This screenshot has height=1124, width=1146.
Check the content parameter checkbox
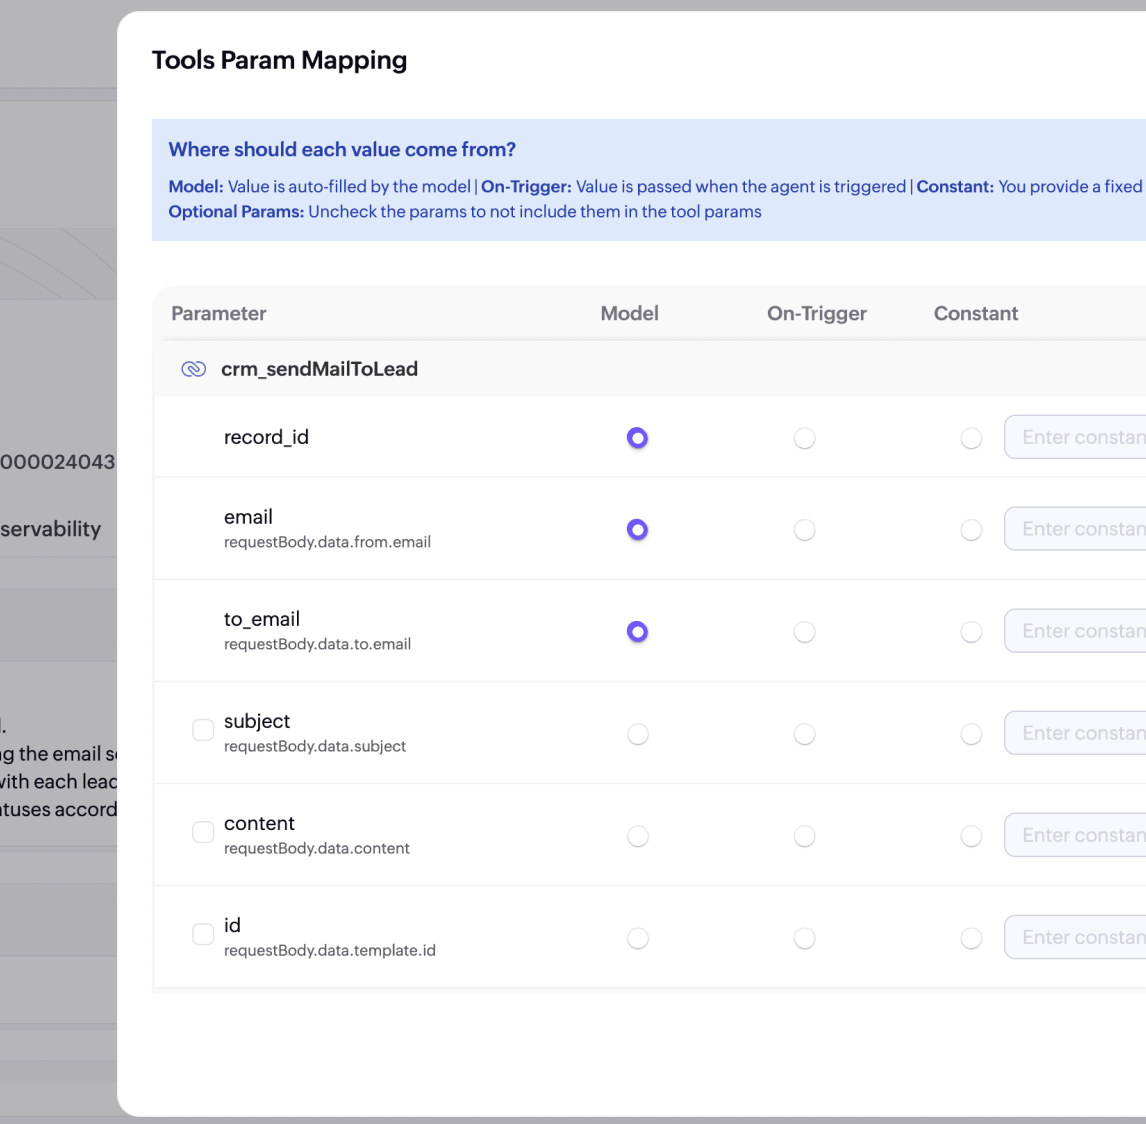tap(203, 832)
